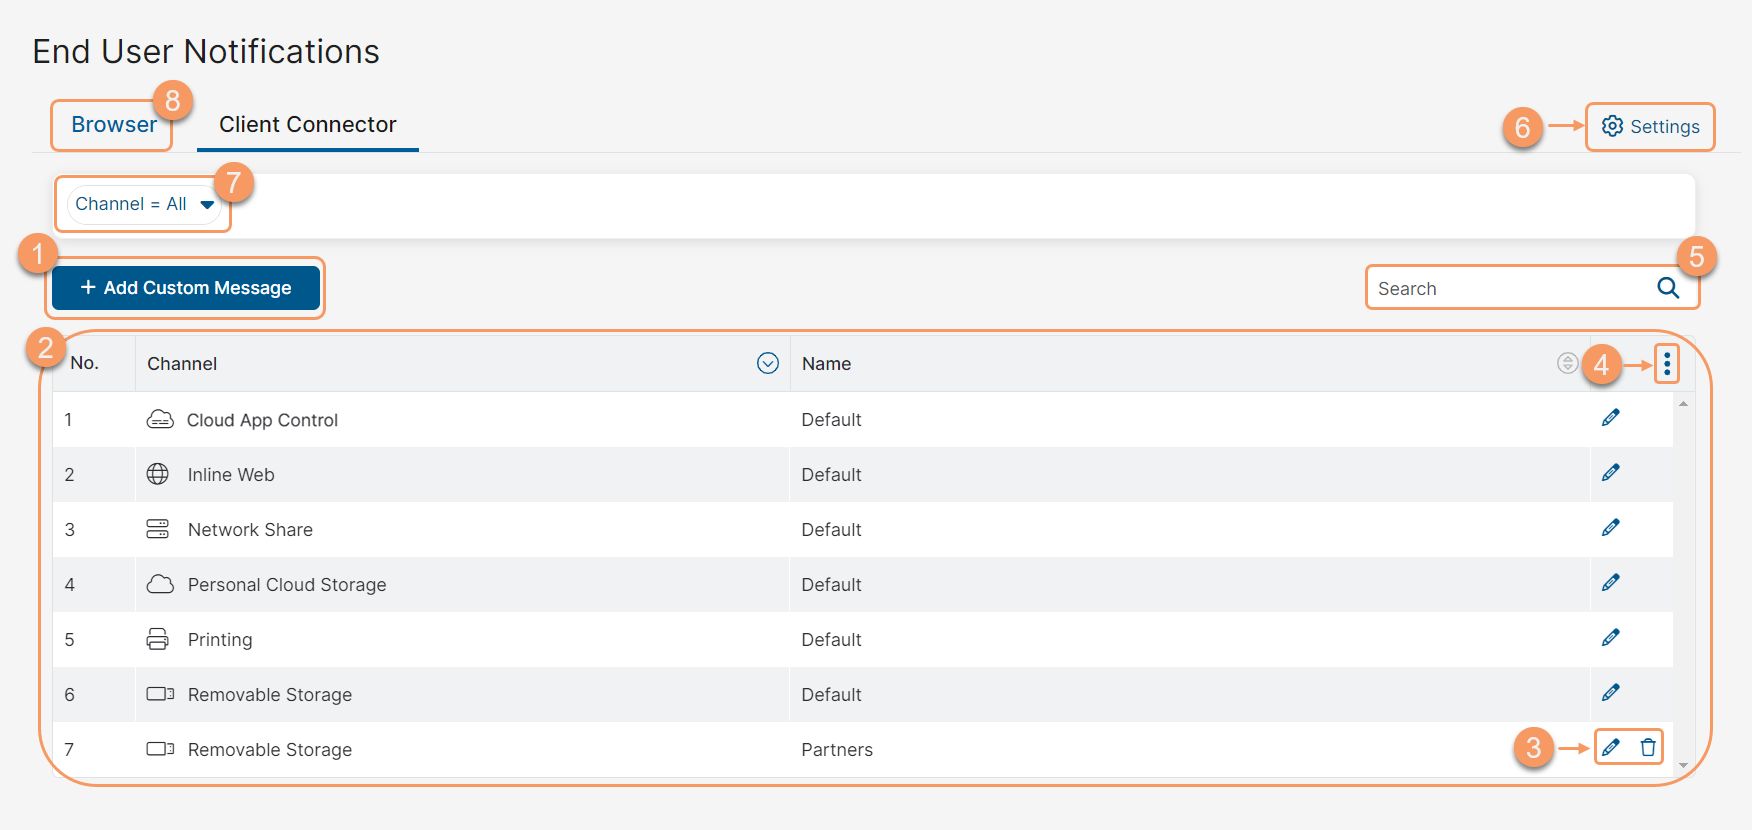This screenshot has height=830, width=1752.
Task: Edit the Cloud App Control default message
Action: (1610, 418)
